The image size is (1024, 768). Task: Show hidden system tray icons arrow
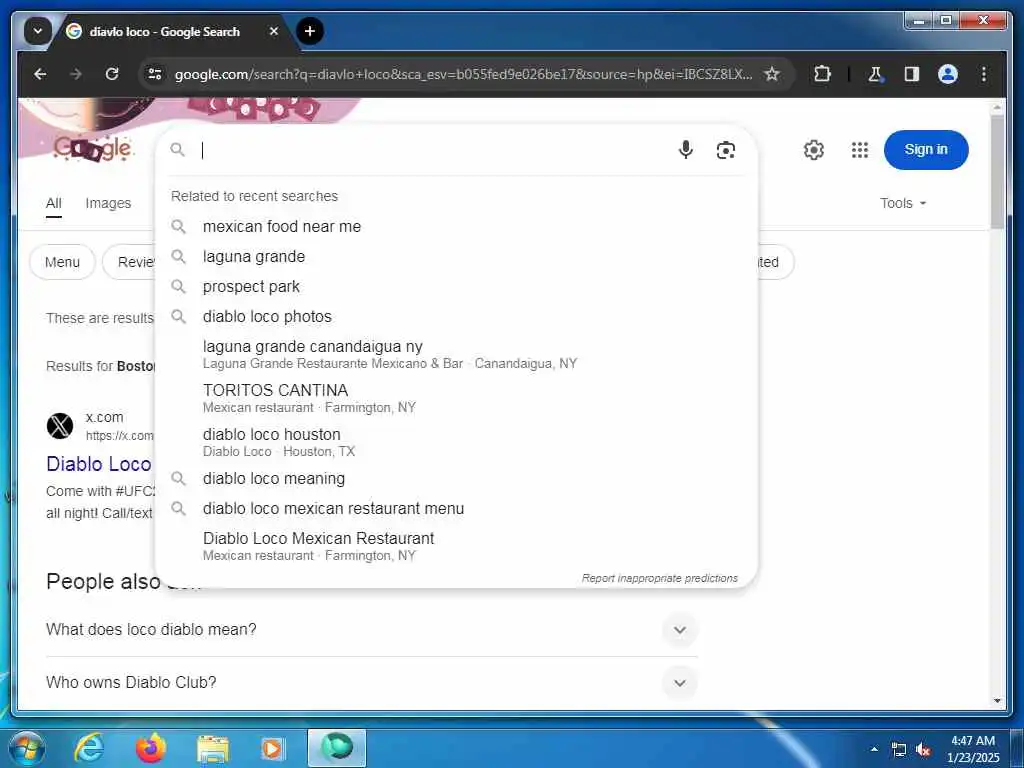874,749
